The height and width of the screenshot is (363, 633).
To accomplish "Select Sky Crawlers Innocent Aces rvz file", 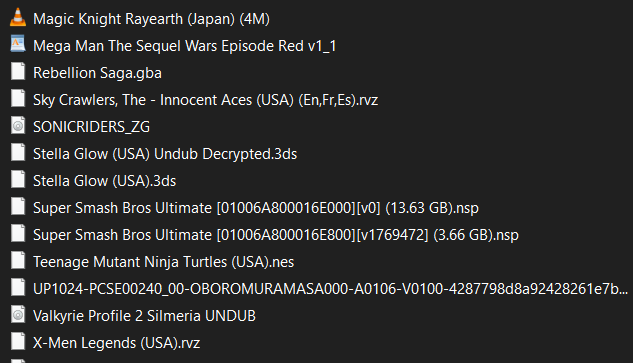I will (205, 100).
